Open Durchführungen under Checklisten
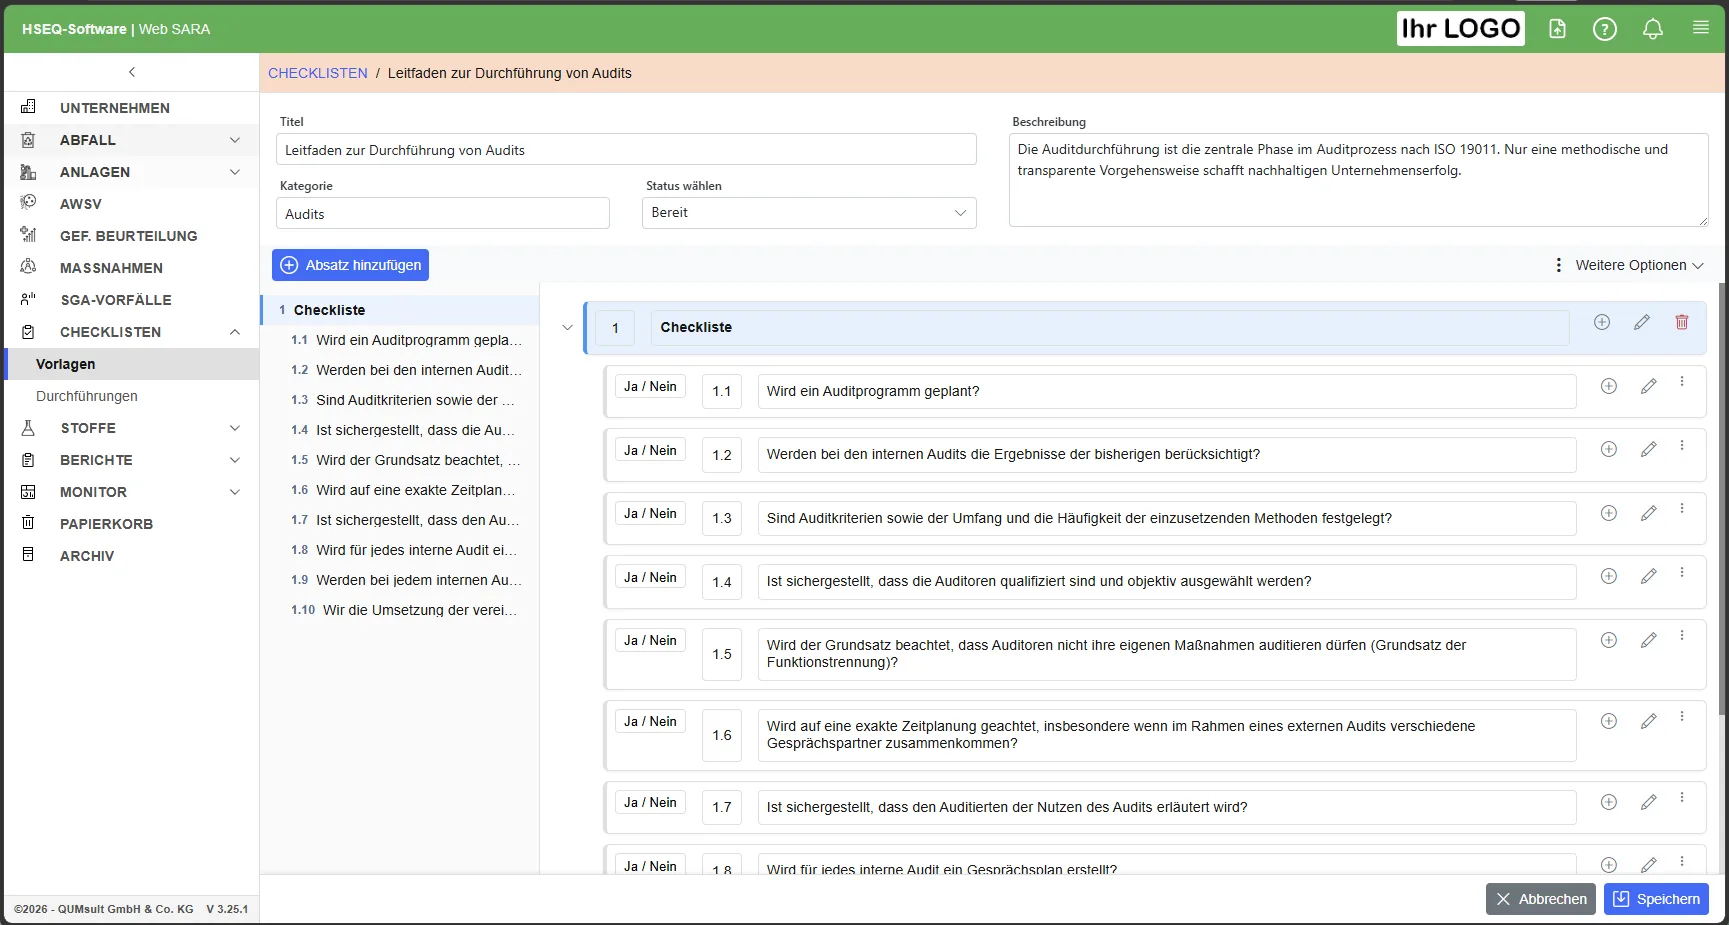This screenshot has height=925, width=1729. (x=87, y=396)
